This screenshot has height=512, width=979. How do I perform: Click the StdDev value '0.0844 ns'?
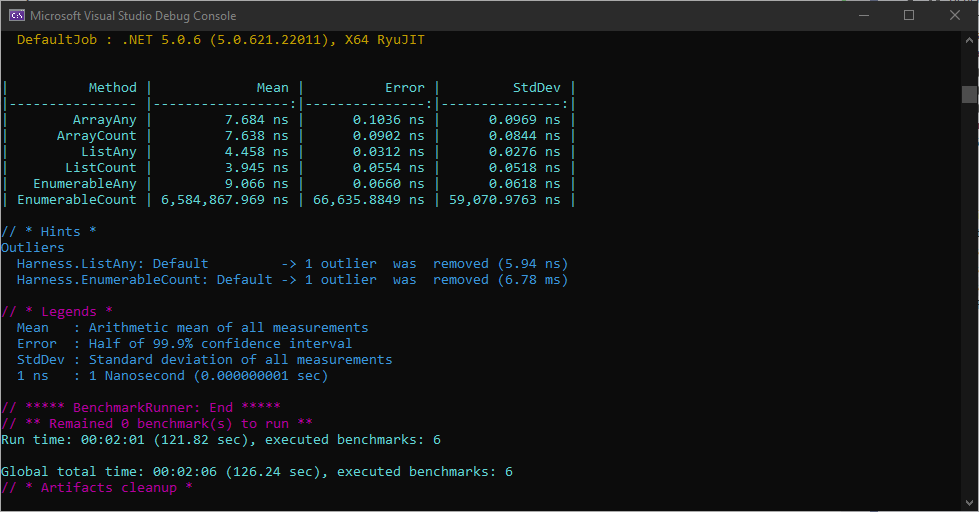tap(524, 135)
